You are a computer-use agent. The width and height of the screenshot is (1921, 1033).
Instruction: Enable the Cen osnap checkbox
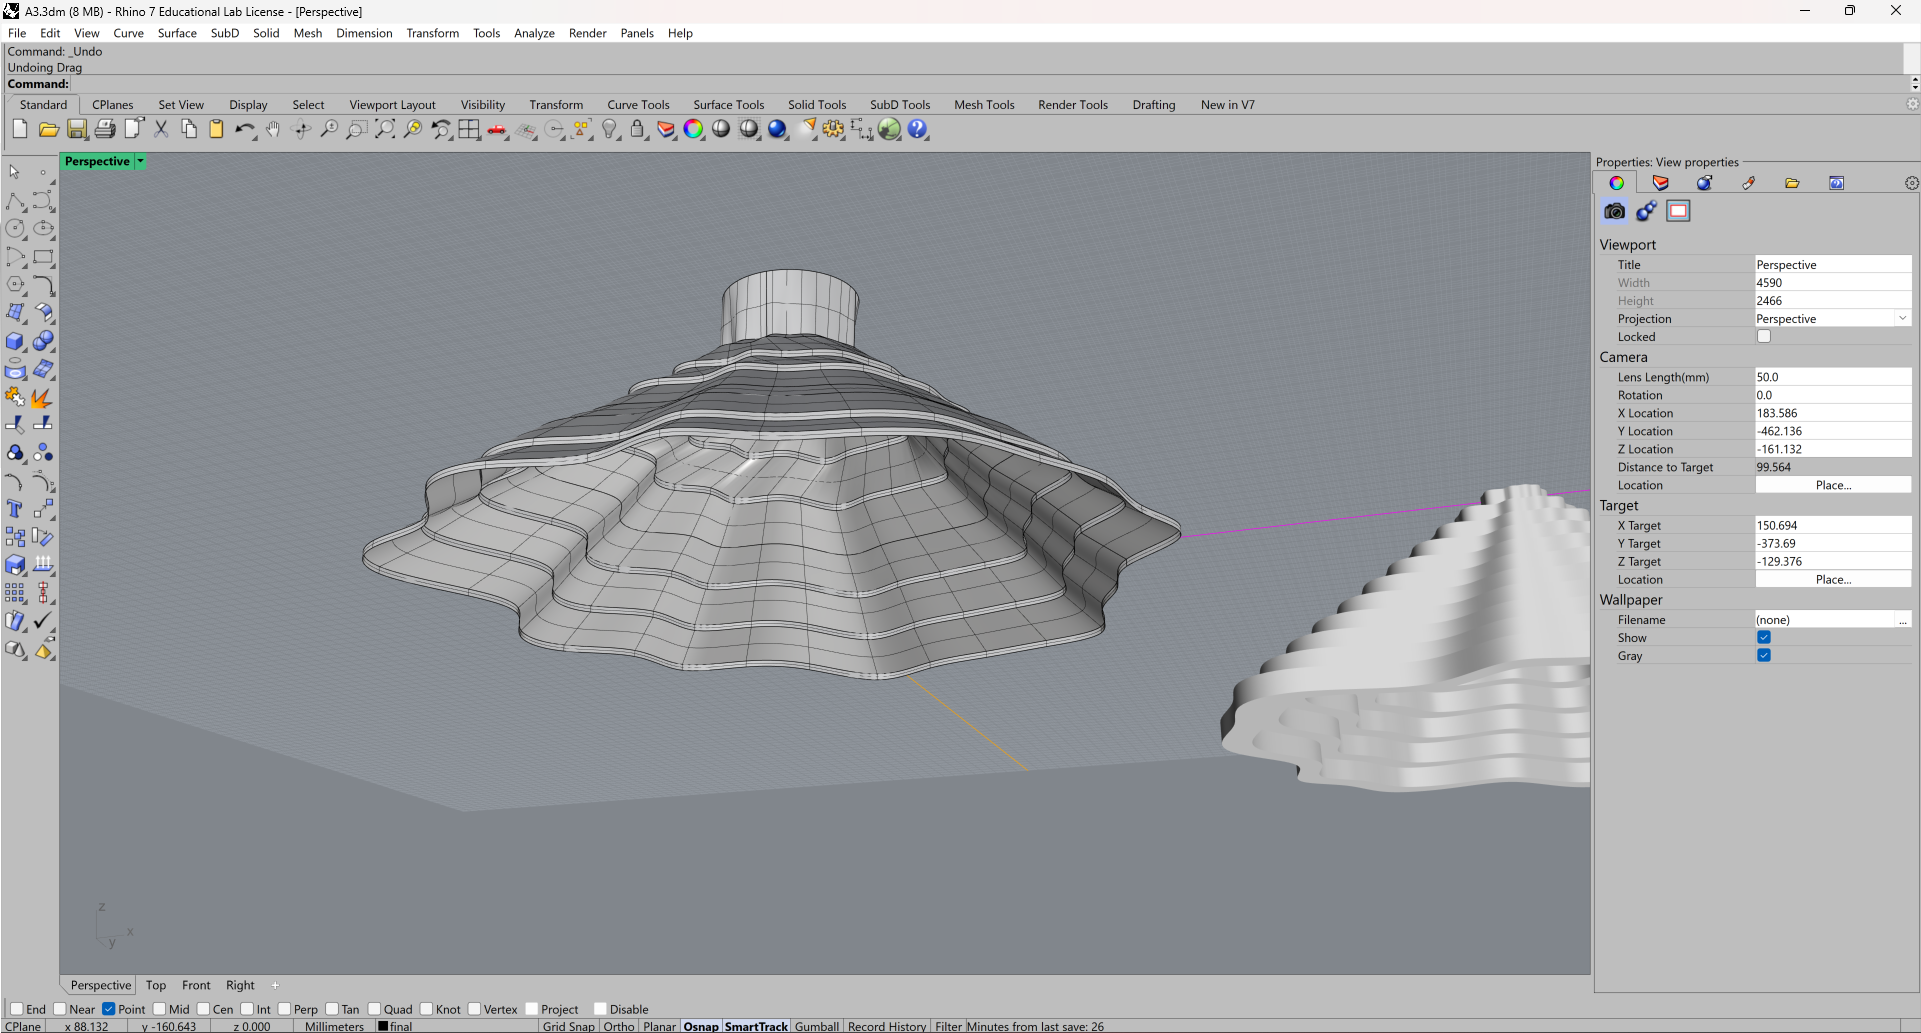click(204, 1009)
